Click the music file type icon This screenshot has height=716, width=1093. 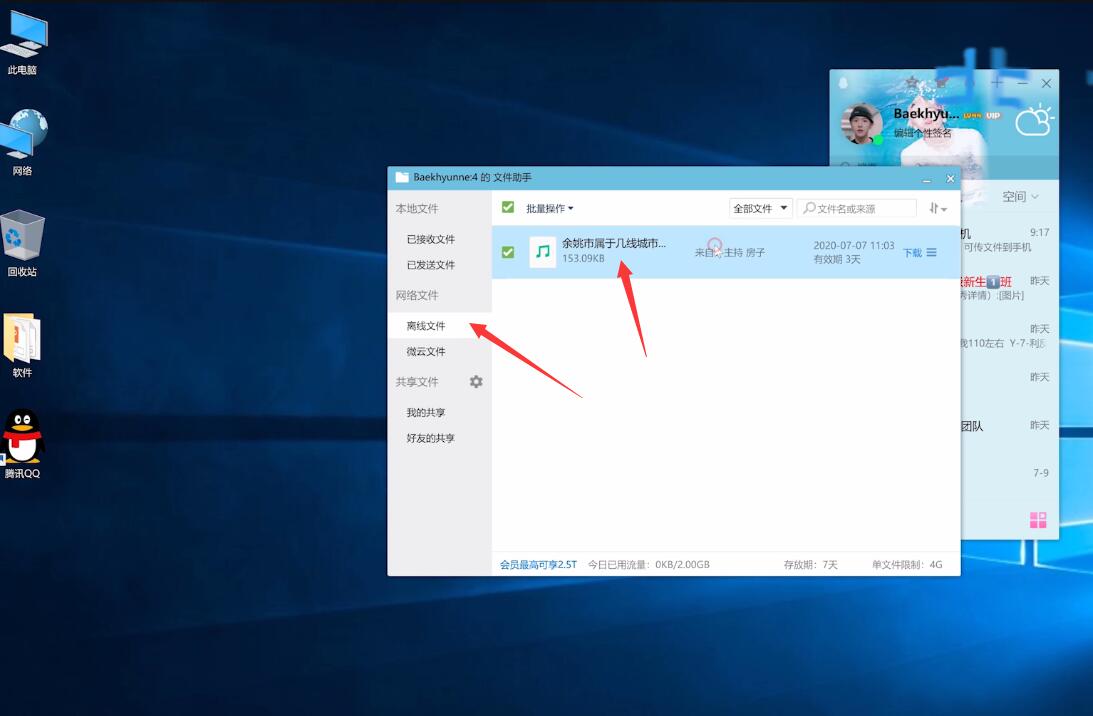542,252
